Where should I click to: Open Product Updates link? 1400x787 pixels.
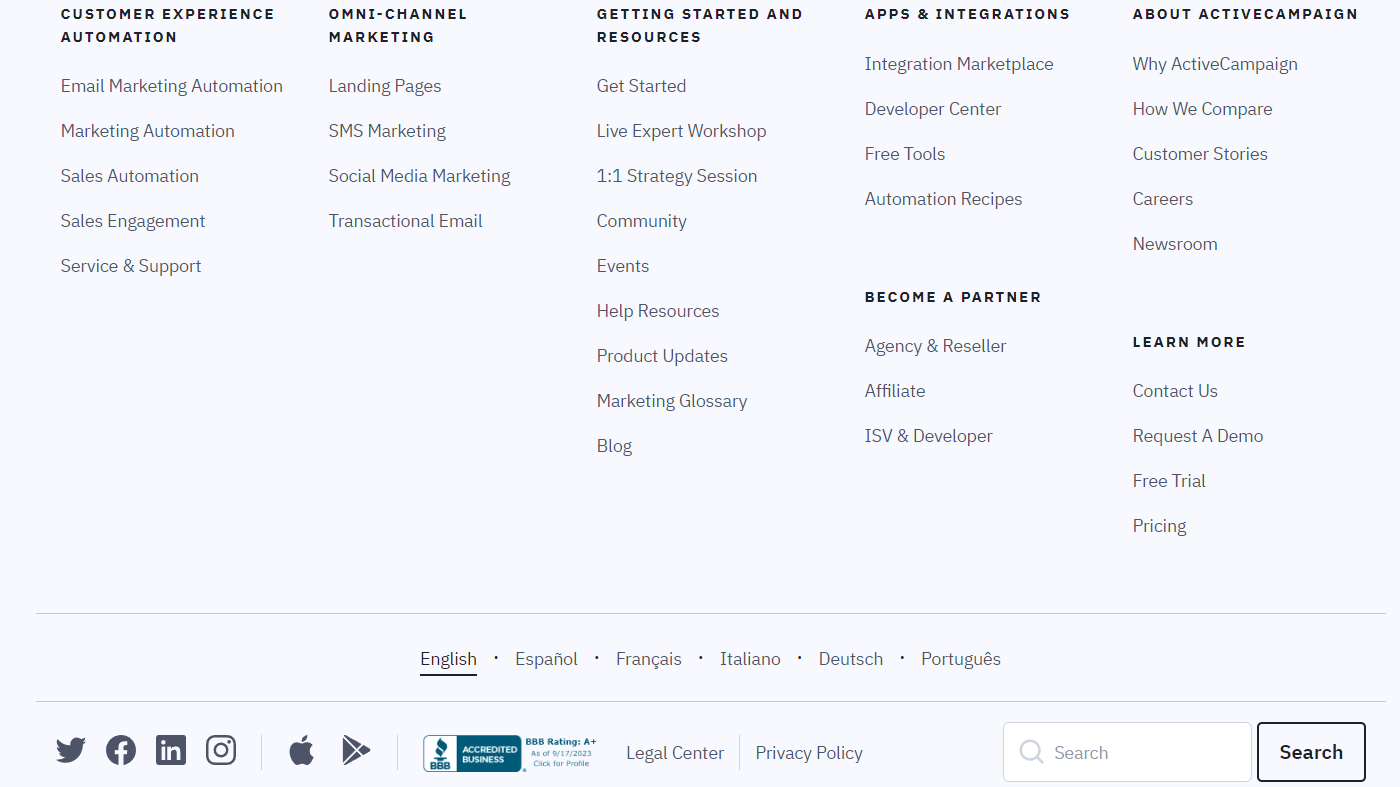(662, 356)
